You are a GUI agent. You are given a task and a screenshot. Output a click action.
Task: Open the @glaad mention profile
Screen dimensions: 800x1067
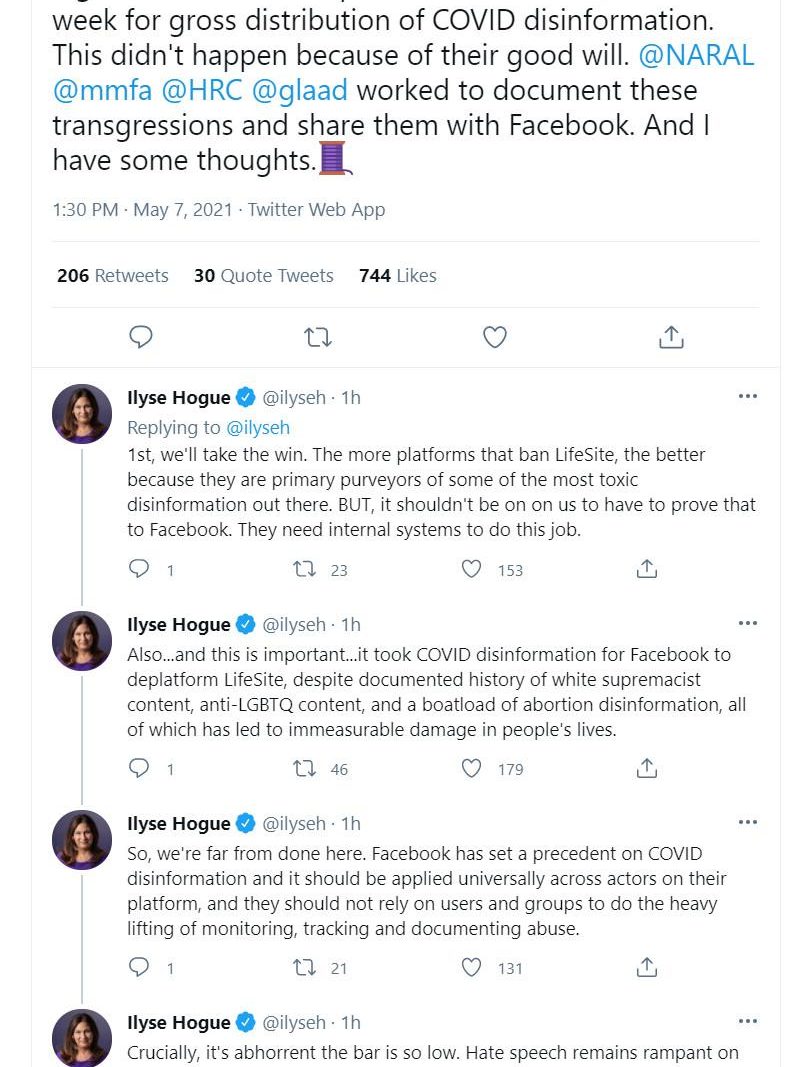point(300,90)
